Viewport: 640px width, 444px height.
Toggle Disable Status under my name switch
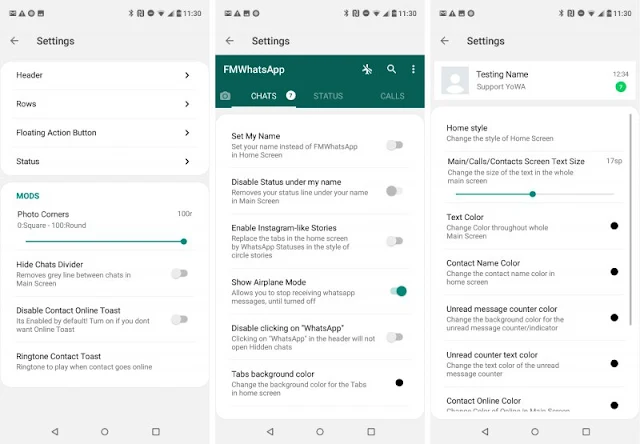pos(395,191)
